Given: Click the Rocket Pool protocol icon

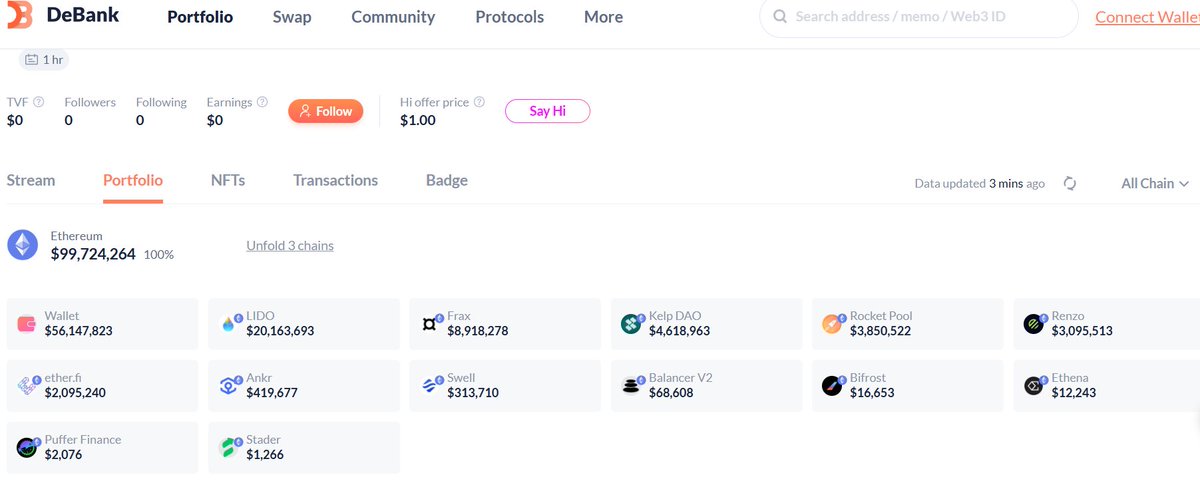Looking at the screenshot, I should click(832, 324).
